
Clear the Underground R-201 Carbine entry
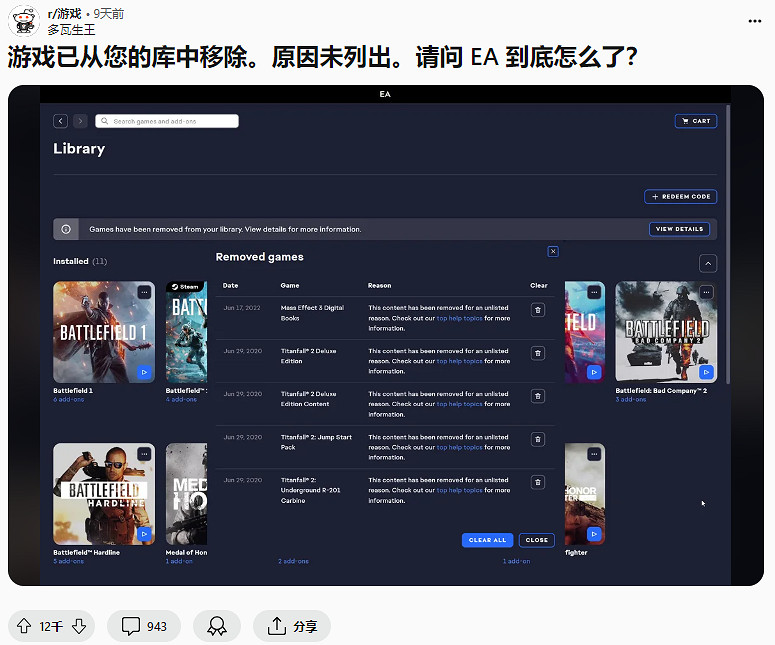click(x=538, y=482)
